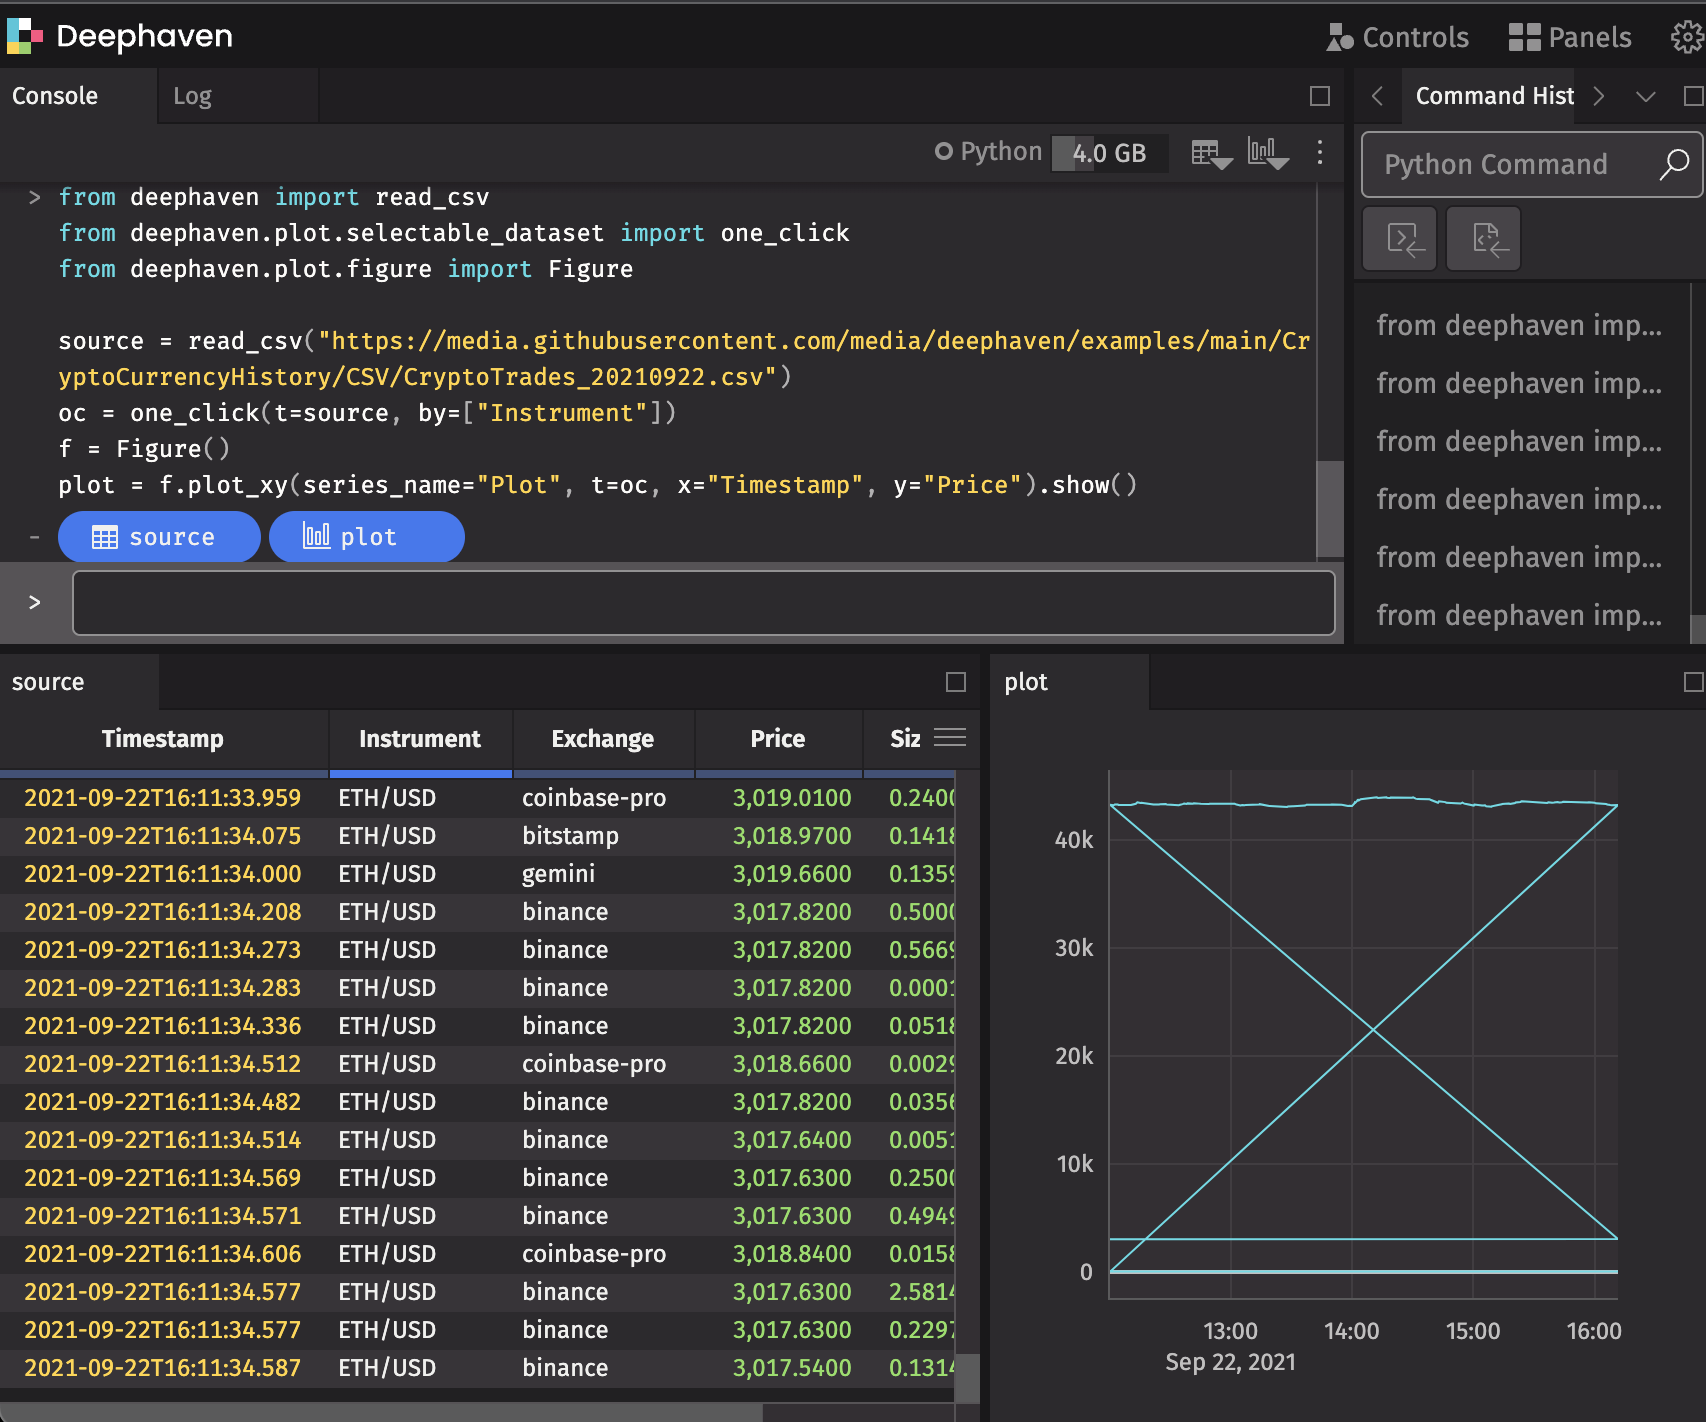Toggle the plot panel maximize square

pos(1694,681)
